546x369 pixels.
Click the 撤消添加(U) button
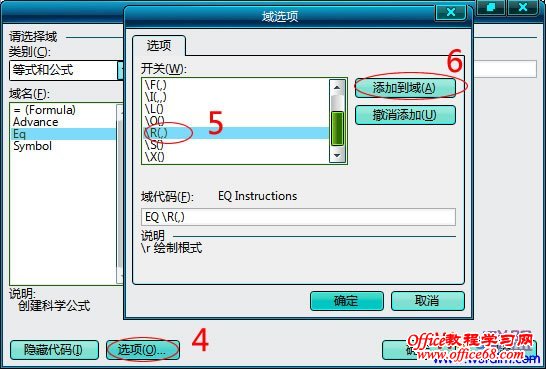click(x=405, y=115)
